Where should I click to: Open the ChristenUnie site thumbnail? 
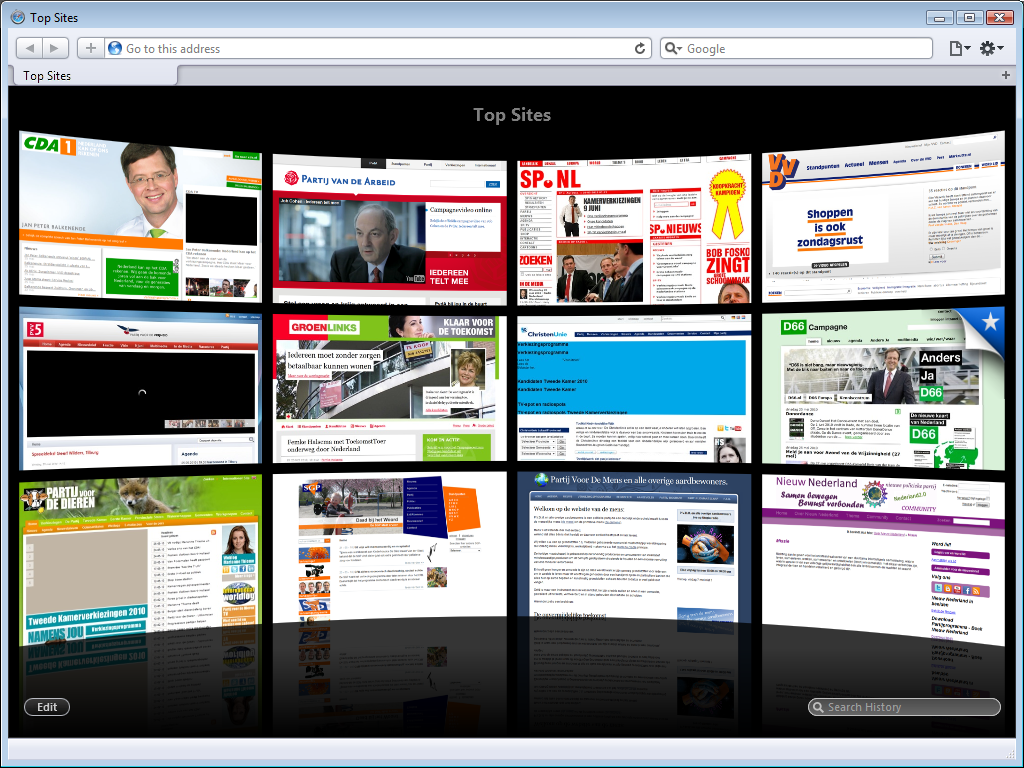pos(634,388)
